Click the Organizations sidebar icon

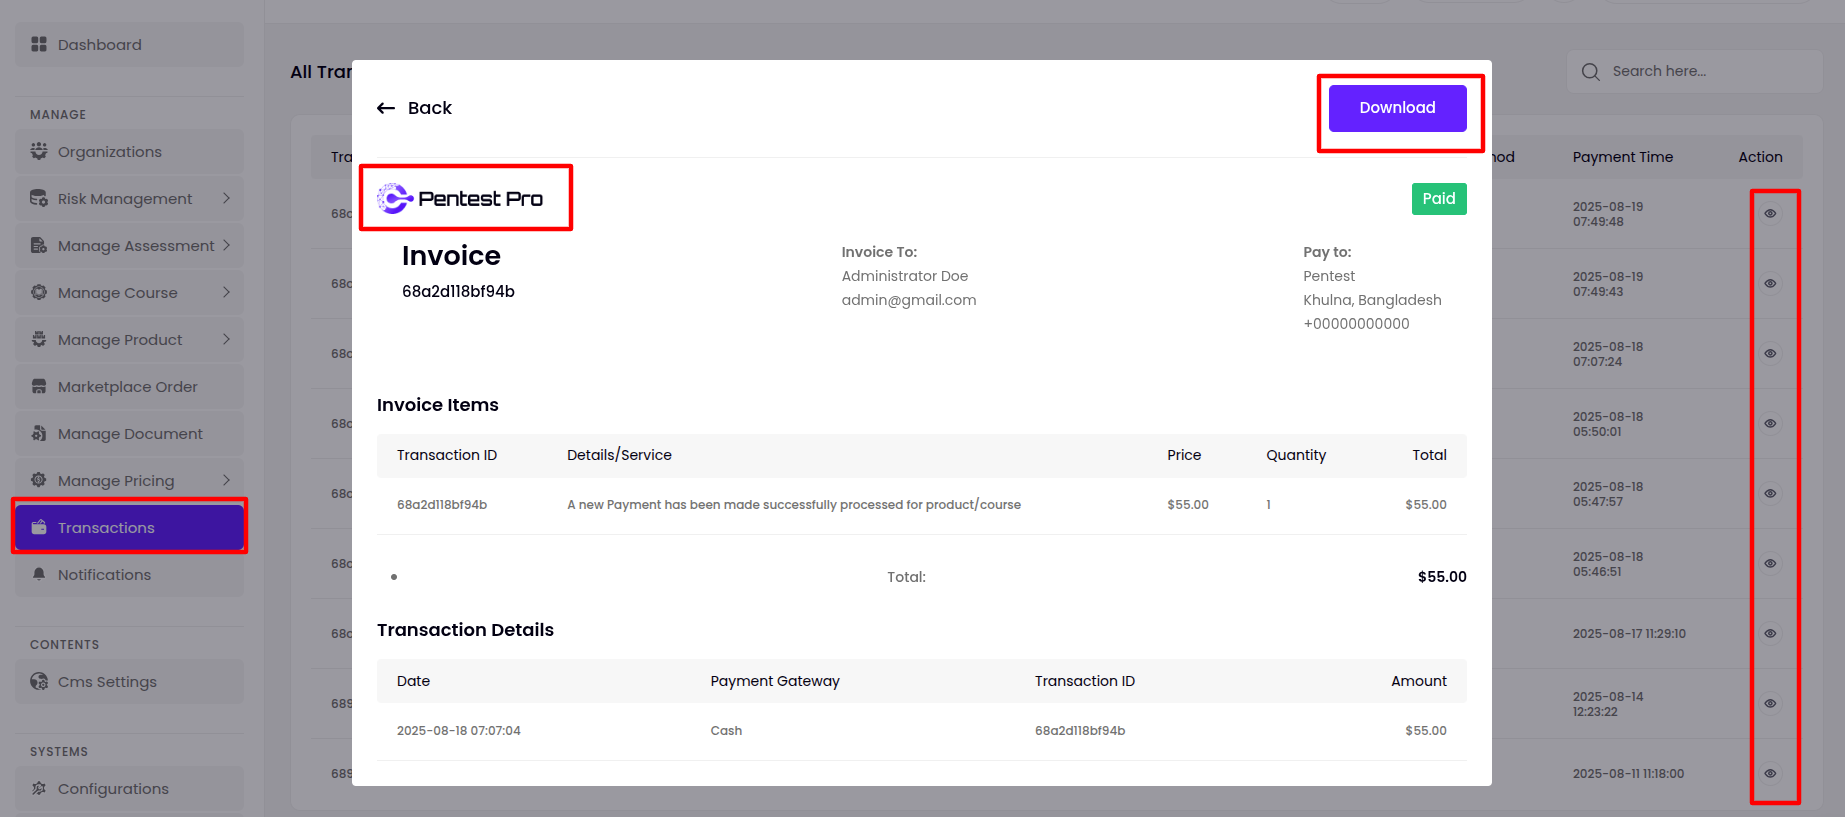tap(39, 151)
